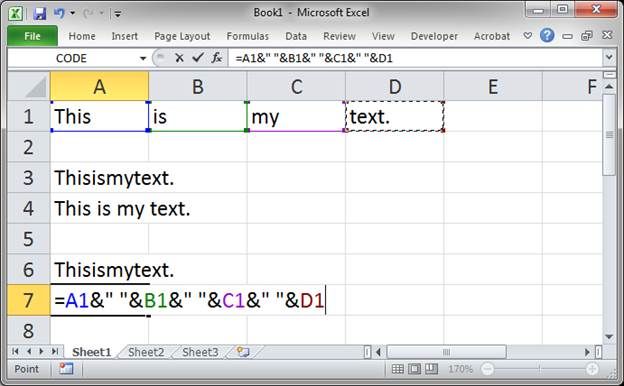Image resolution: width=624 pixels, height=386 pixels.
Task: Open the Name Box dropdown arrow
Action: pyautogui.click(x=143, y=58)
